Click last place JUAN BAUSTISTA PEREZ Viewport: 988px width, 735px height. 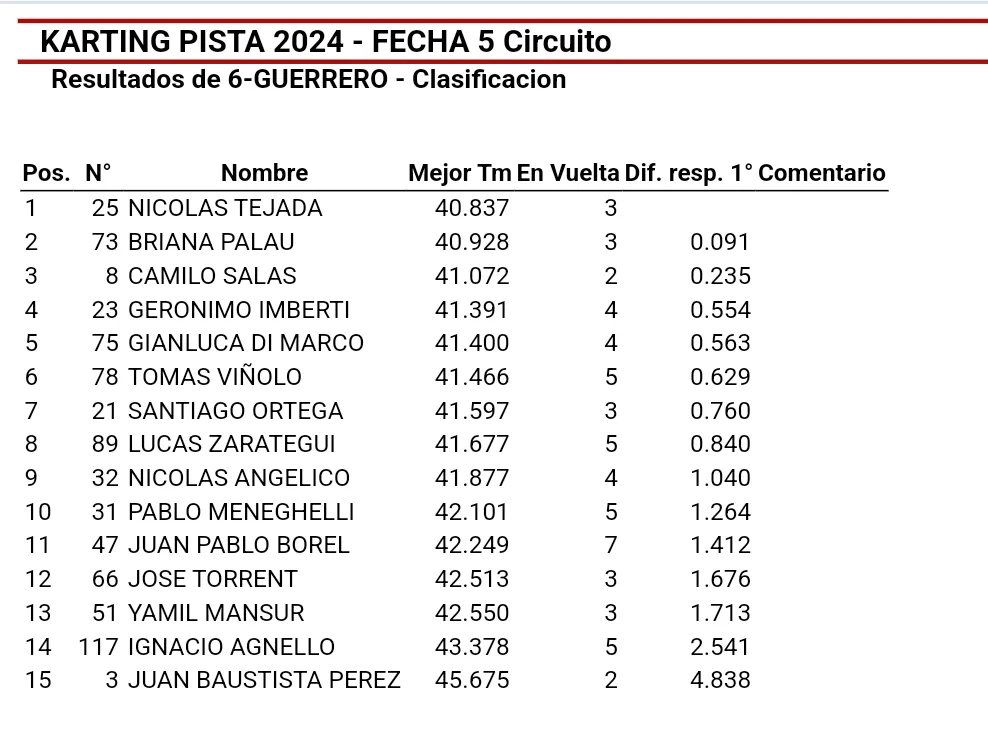(264, 680)
